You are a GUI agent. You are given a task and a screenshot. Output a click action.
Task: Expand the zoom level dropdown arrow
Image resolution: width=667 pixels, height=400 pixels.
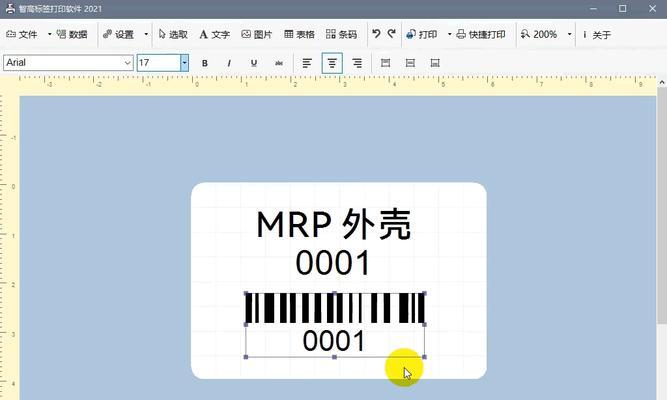point(570,34)
